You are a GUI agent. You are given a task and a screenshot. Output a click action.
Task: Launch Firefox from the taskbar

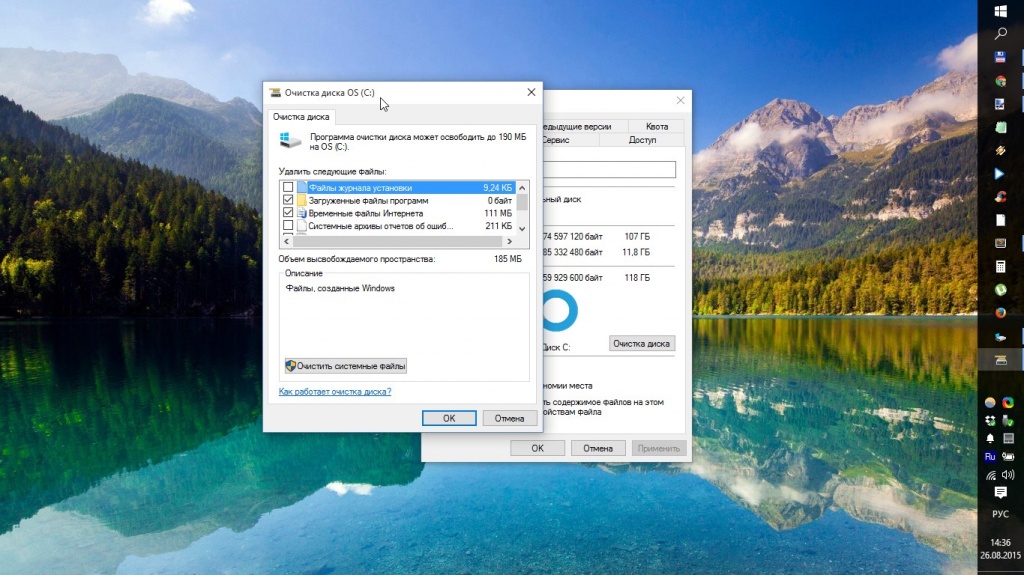click(x=1000, y=312)
